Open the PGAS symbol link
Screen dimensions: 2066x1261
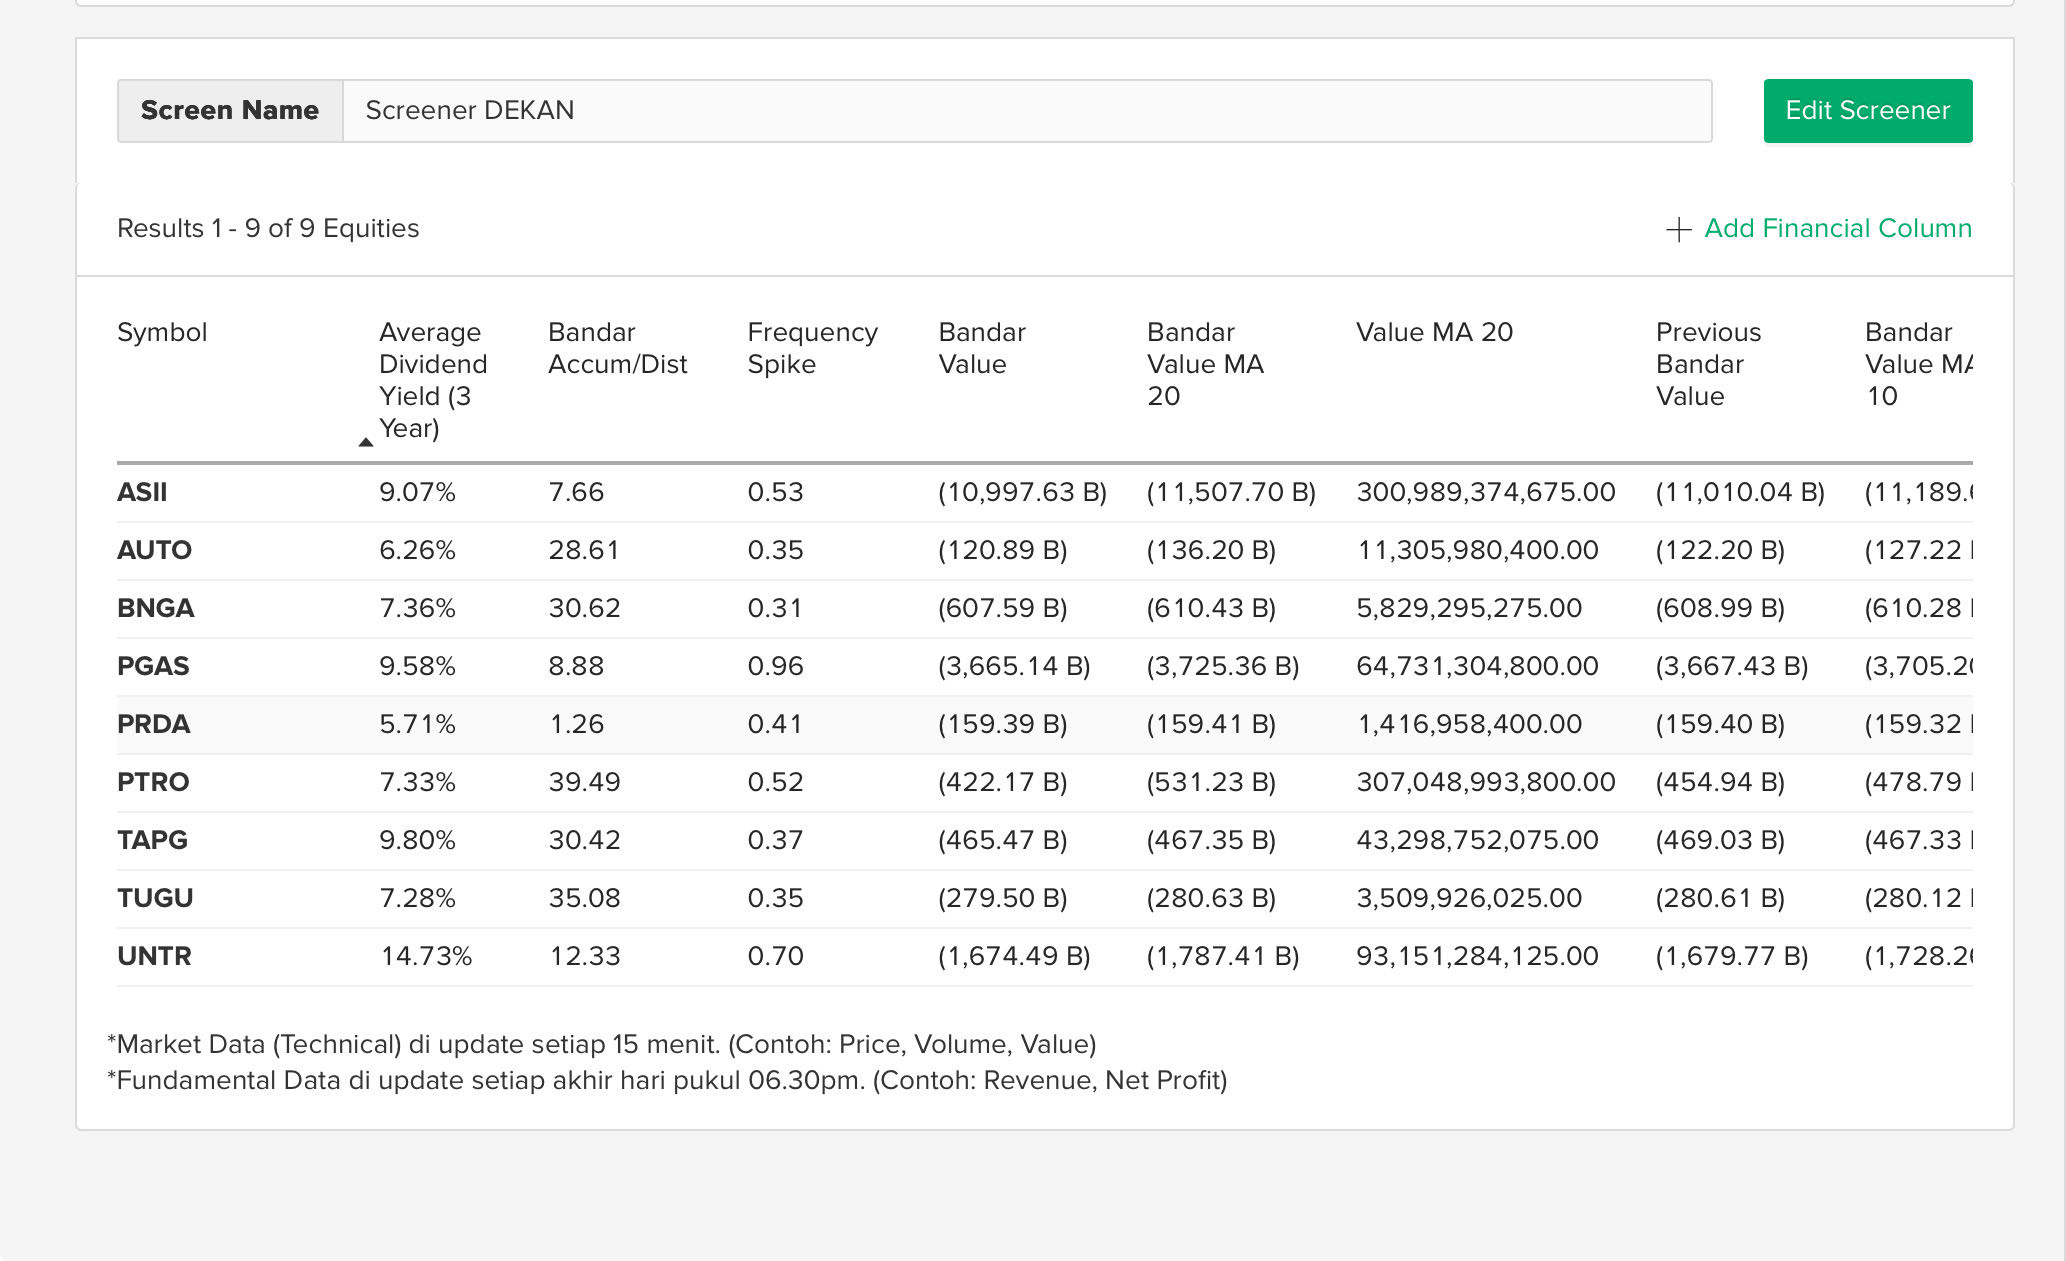(153, 667)
